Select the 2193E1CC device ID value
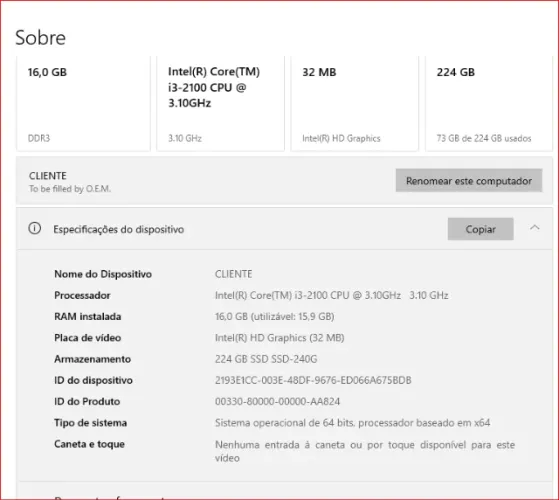Image resolution: width=559 pixels, height=500 pixels. point(313,380)
